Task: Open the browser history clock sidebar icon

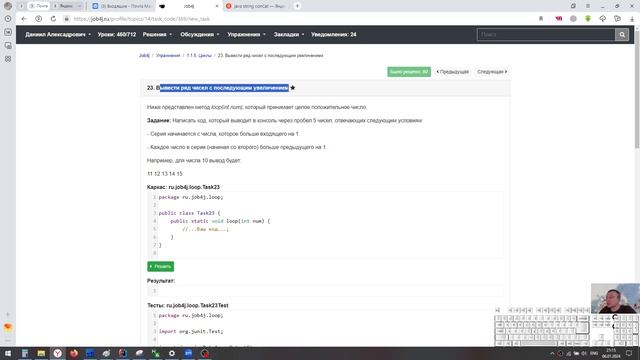Action: [x=8, y=19]
